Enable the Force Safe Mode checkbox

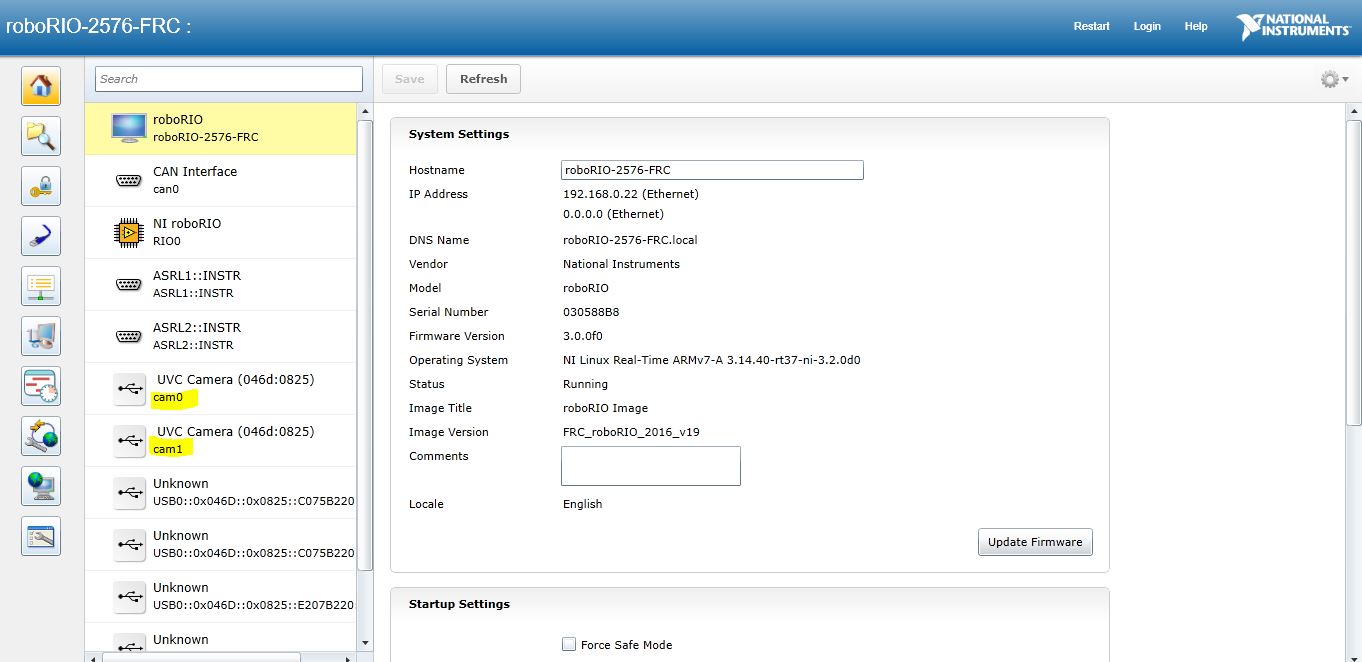tap(569, 645)
